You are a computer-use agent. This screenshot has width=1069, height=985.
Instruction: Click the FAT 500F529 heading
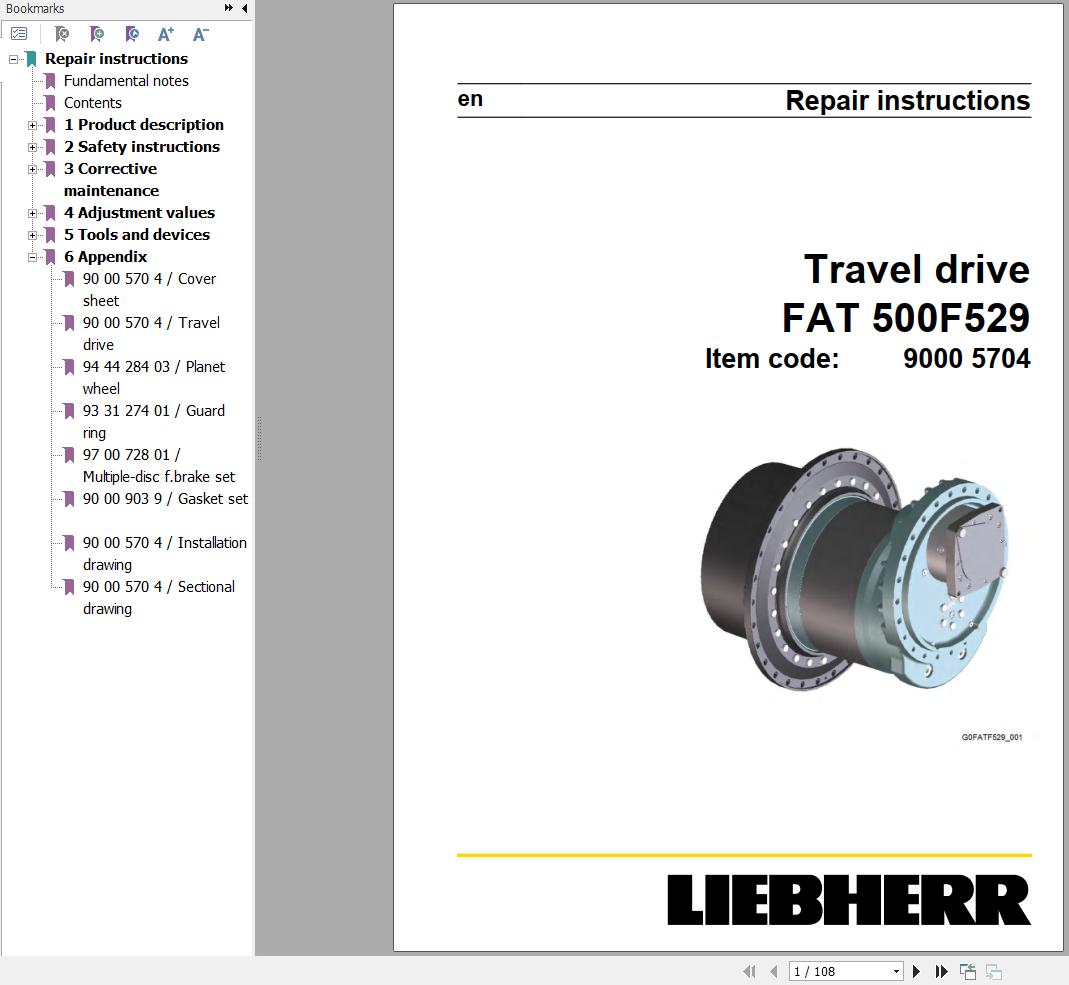(906, 318)
